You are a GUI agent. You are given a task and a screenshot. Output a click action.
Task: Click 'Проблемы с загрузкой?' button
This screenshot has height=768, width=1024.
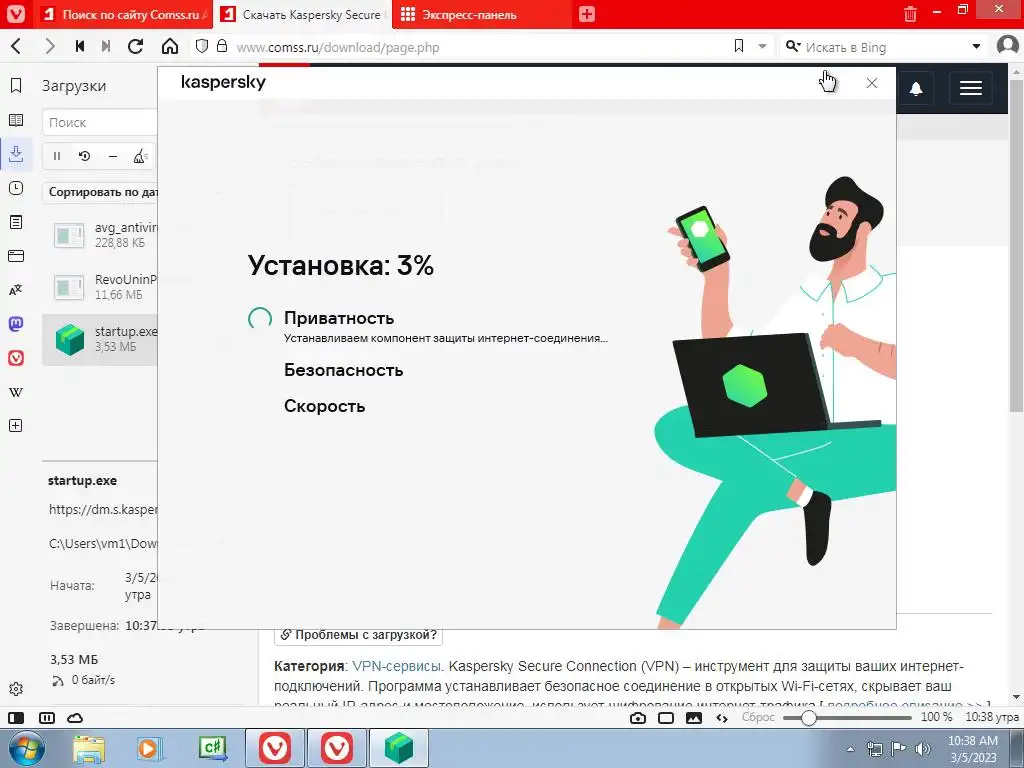(359, 635)
